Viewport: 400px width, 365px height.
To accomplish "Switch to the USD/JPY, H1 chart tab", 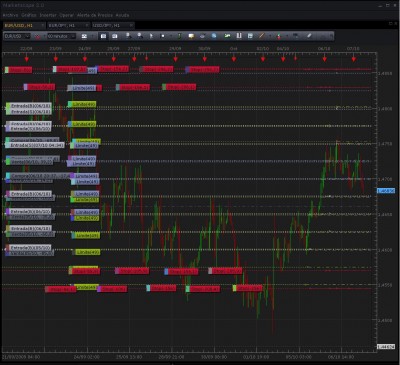I will (x=106, y=25).
